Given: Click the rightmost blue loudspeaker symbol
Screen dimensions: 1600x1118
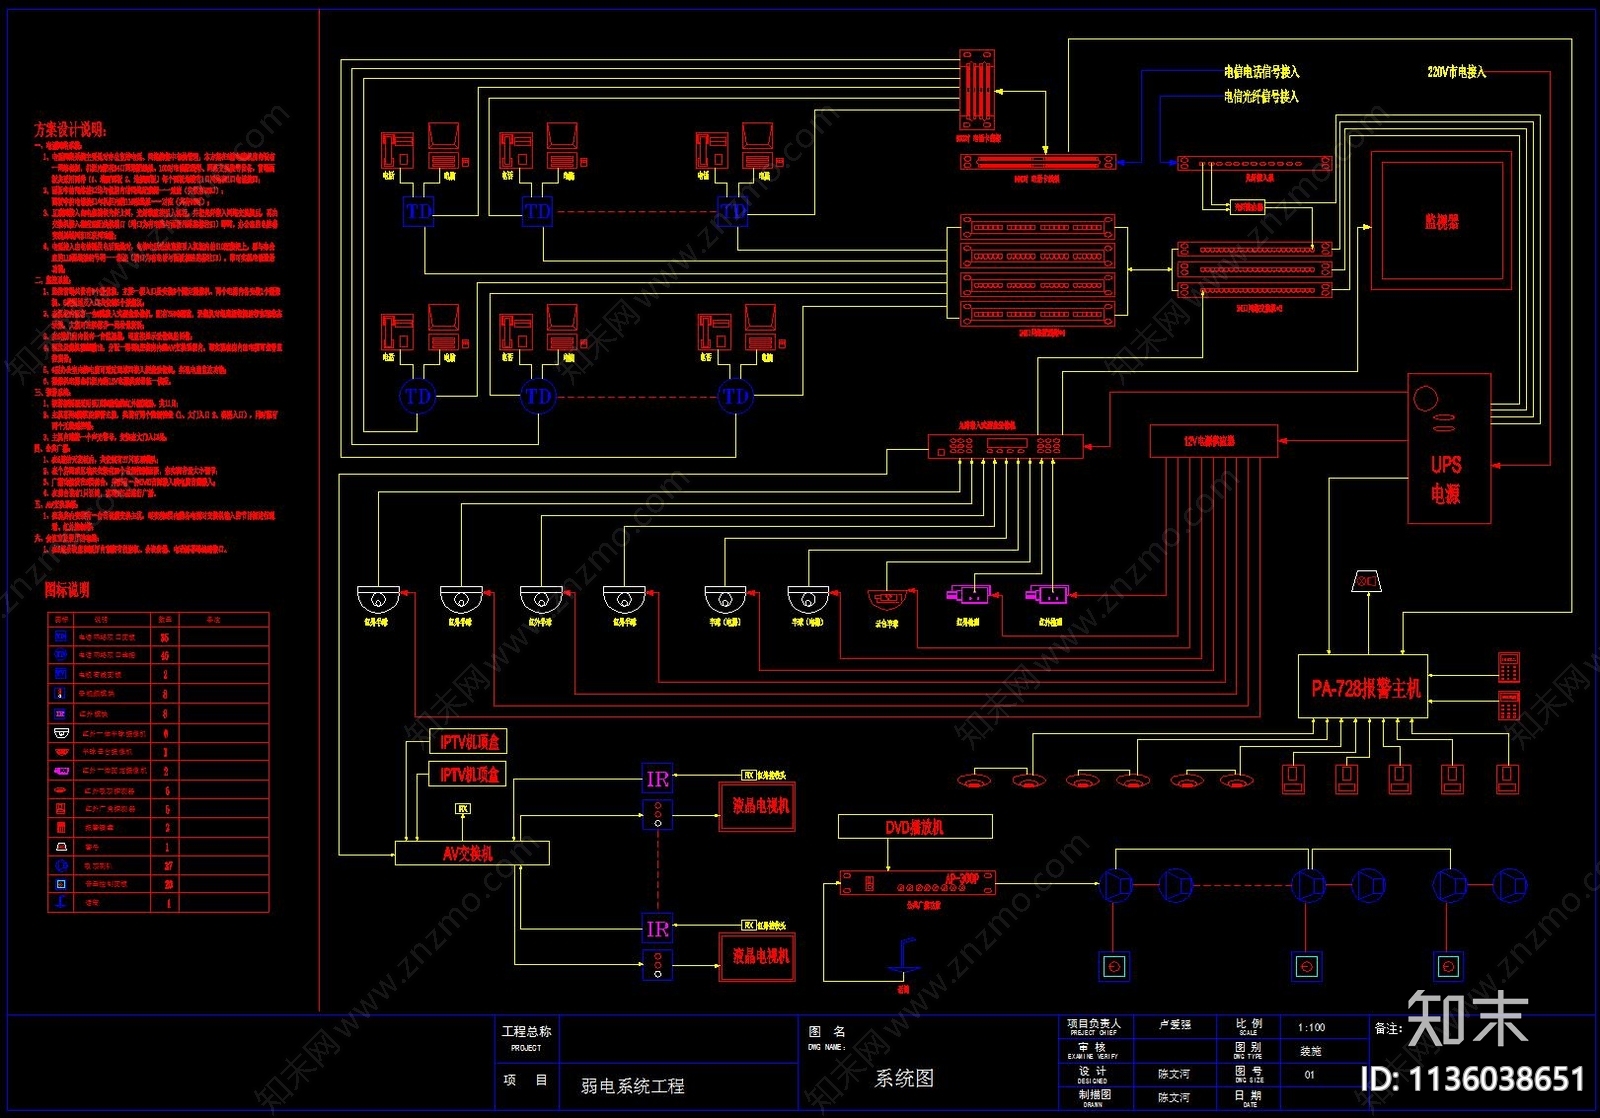Looking at the screenshot, I should (1510, 885).
